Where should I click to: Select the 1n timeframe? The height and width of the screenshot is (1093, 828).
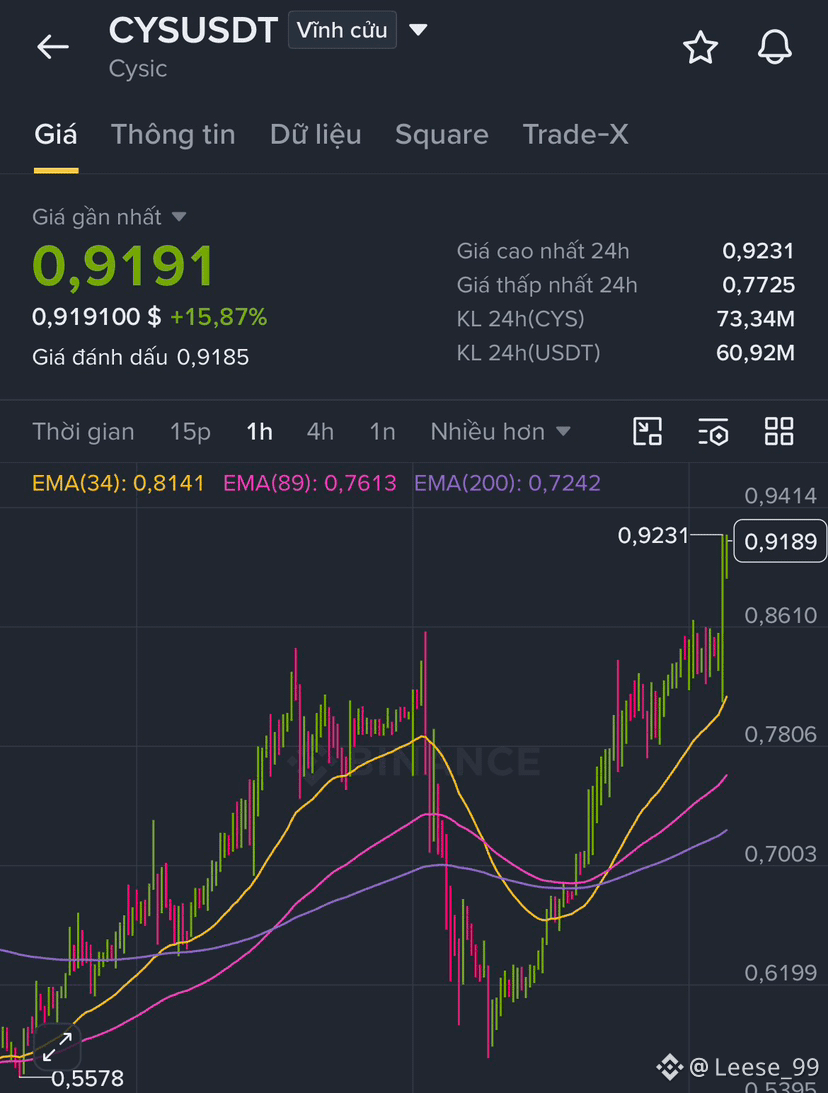[x=383, y=431]
